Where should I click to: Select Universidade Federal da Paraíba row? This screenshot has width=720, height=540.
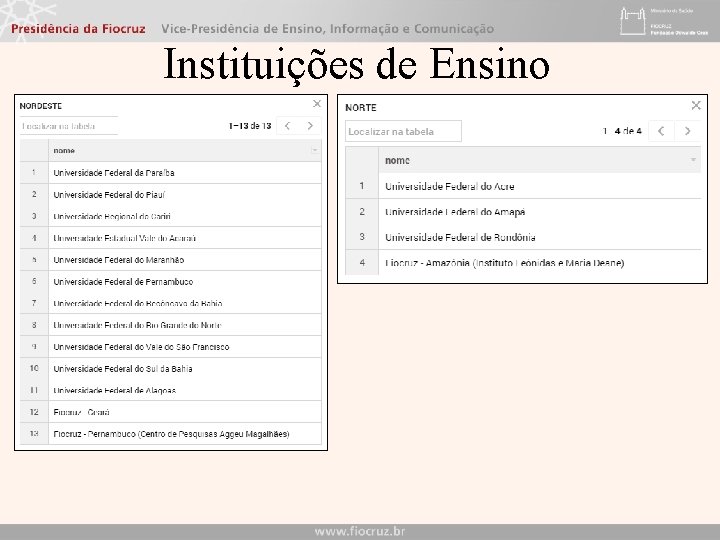pyautogui.click(x=171, y=173)
